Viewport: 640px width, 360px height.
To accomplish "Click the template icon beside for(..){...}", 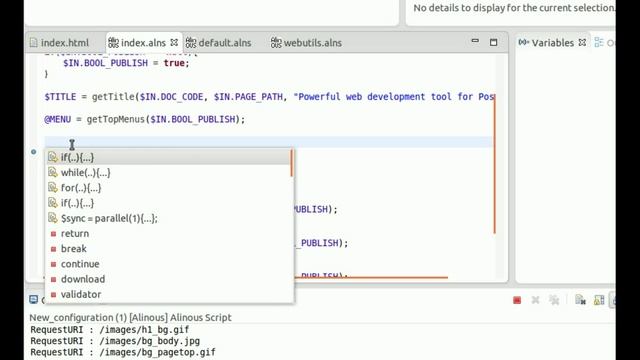I will pos(53,187).
